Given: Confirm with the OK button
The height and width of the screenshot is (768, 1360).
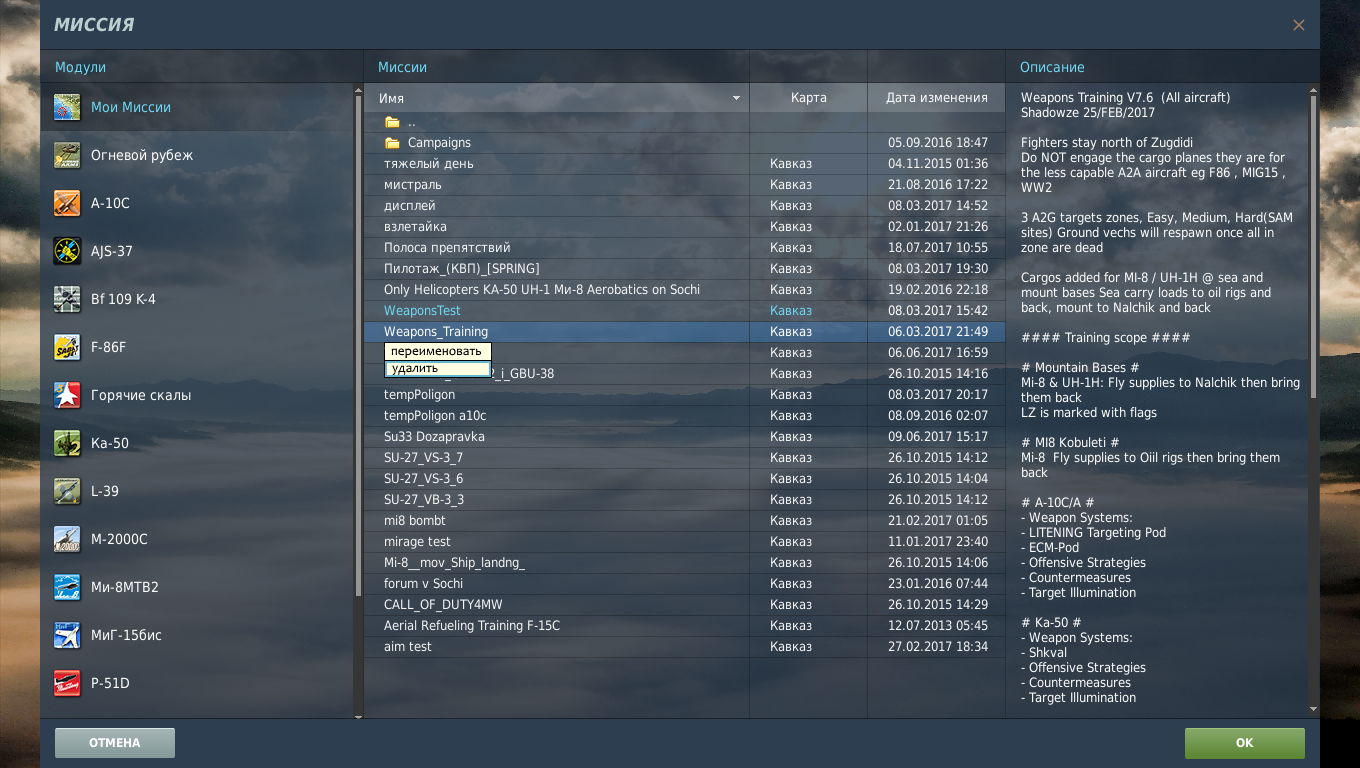Looking at the screenshot, I should coord(1245,743).
